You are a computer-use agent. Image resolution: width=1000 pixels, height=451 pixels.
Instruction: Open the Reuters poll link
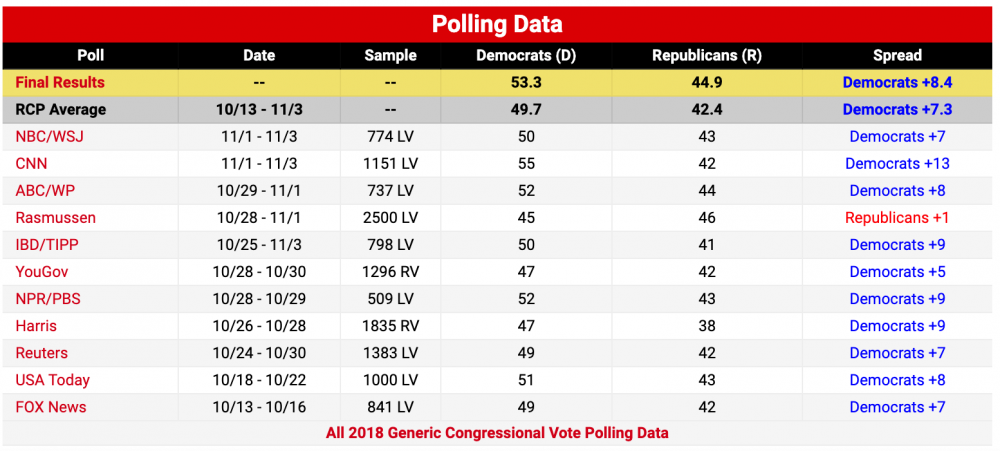click(x=42, y=352)
